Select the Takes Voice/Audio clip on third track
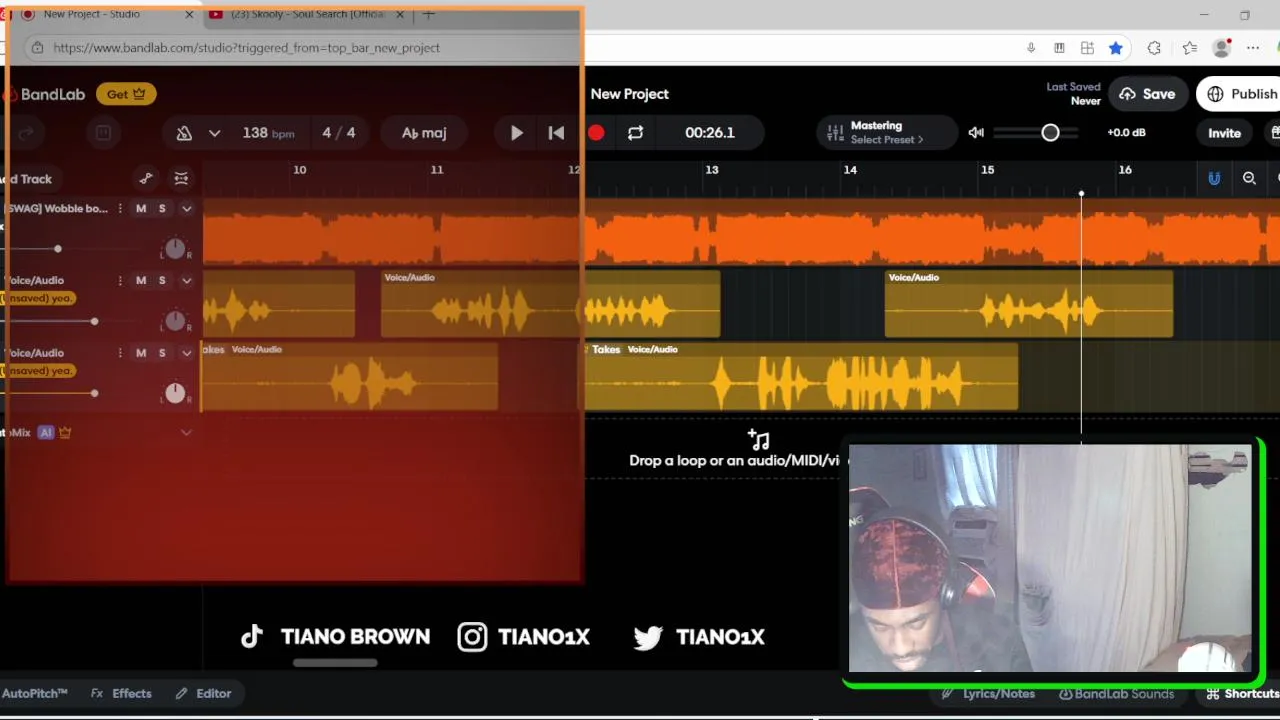Screen dimensions: 1280x720 click(800, 377)
